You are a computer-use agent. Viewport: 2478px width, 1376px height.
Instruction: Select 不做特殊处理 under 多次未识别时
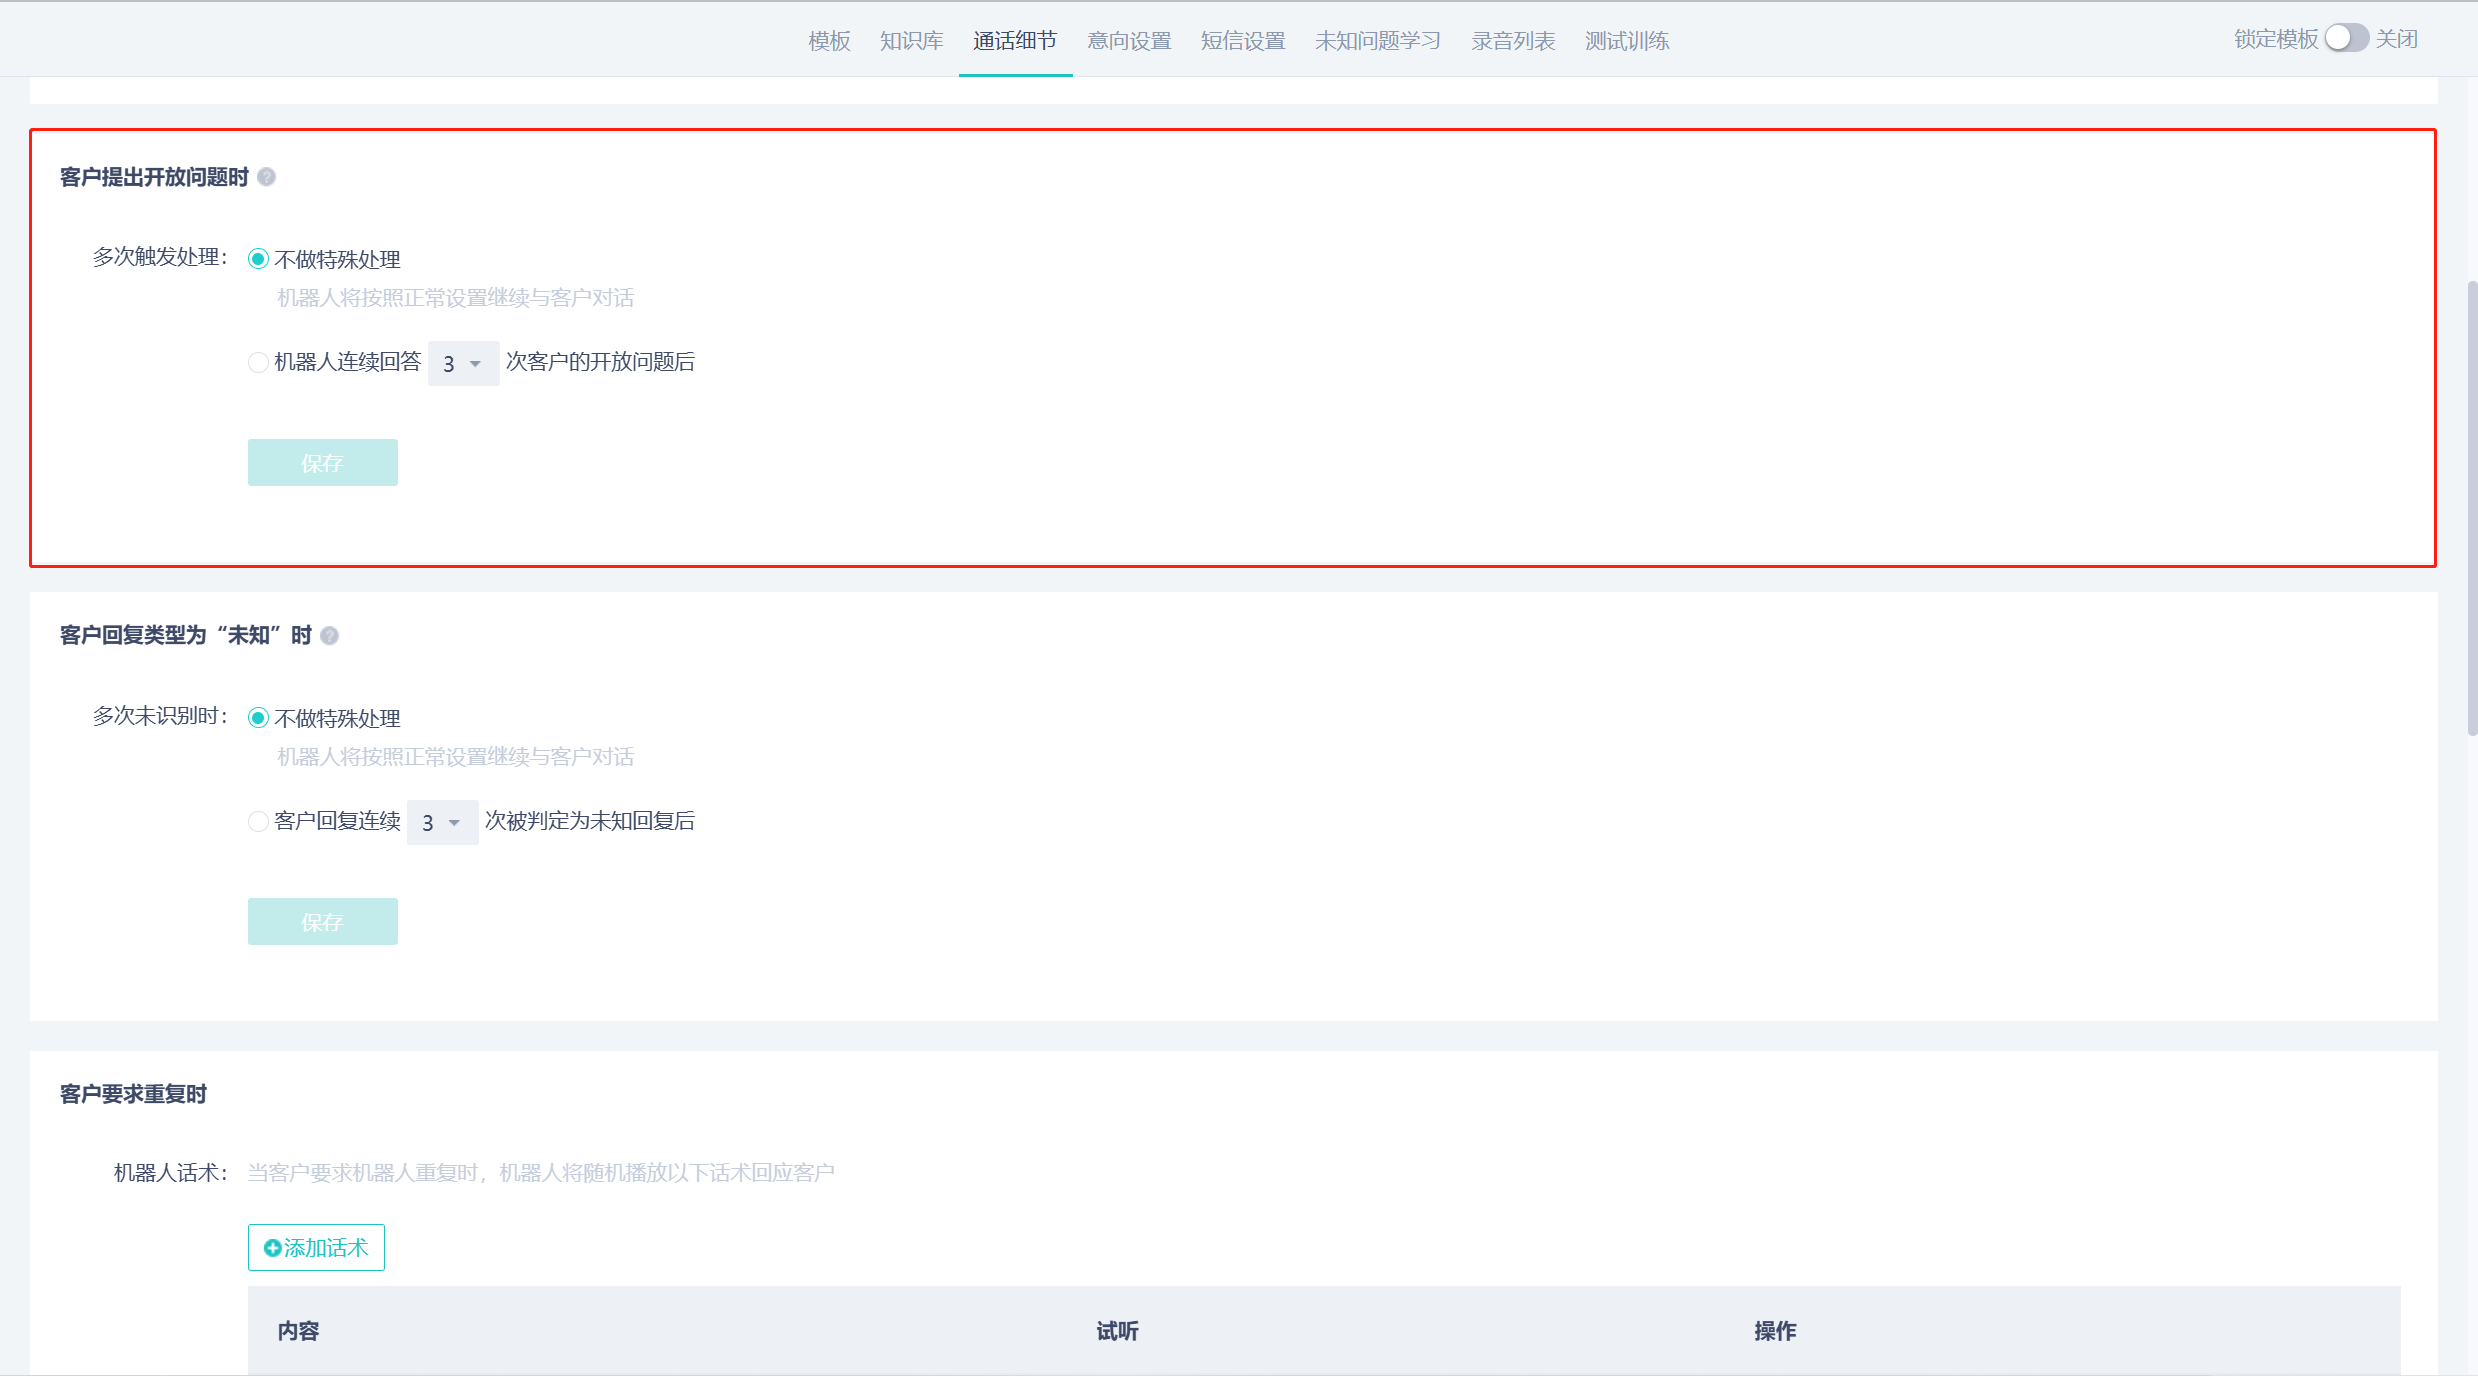tap(258, 718)
